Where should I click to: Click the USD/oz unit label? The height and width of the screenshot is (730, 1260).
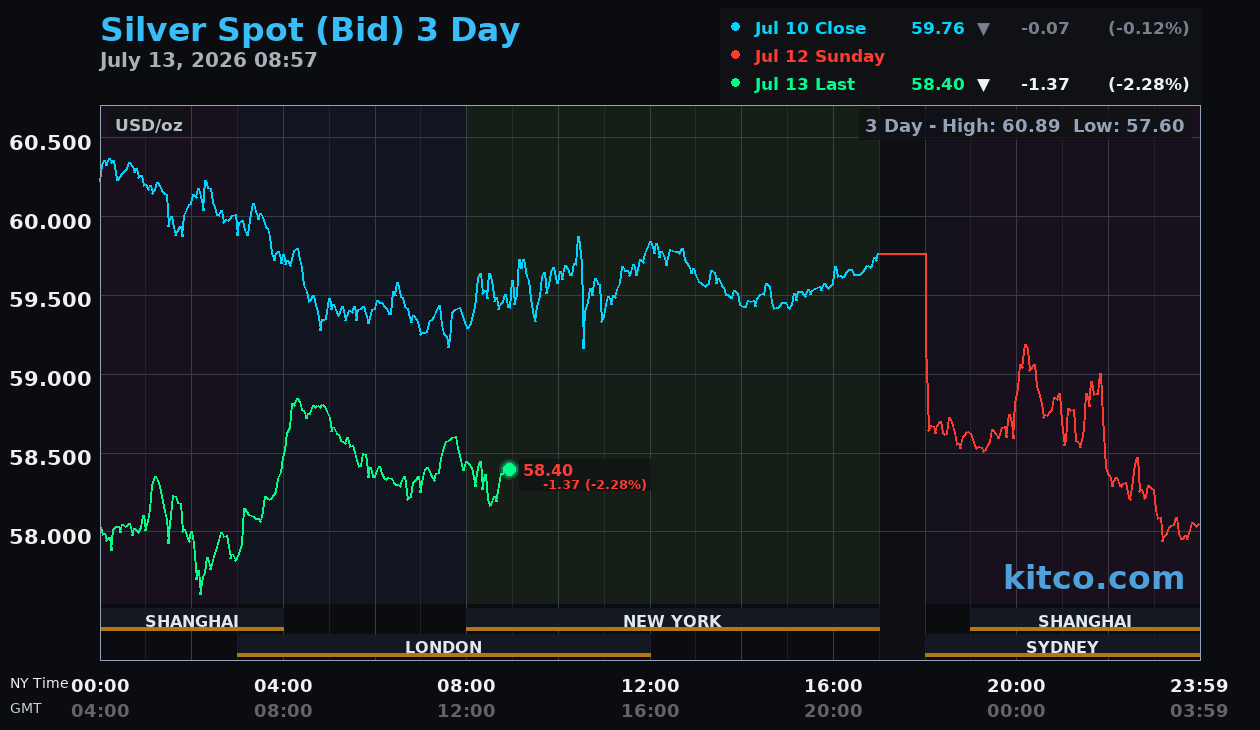click(x=148, y=125)
